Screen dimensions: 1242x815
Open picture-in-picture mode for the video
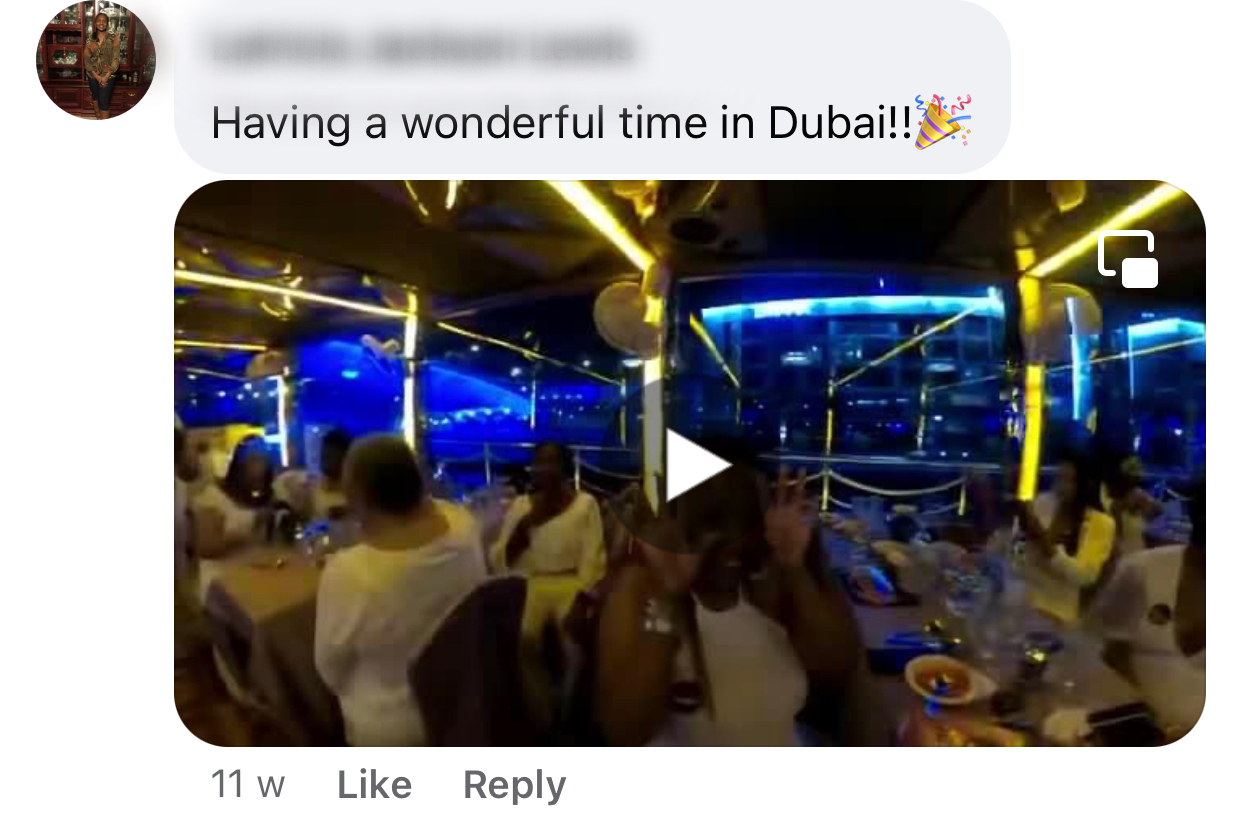click(x=1128, y=260)
